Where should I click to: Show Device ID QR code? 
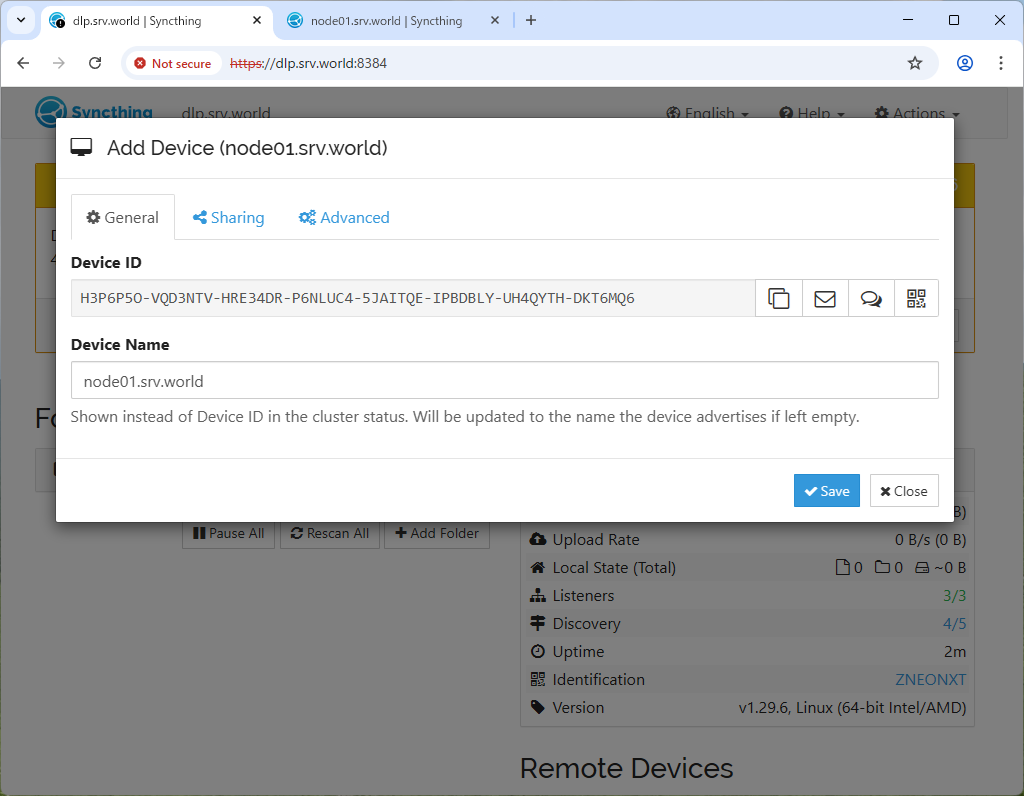click(x=916, y=298)
